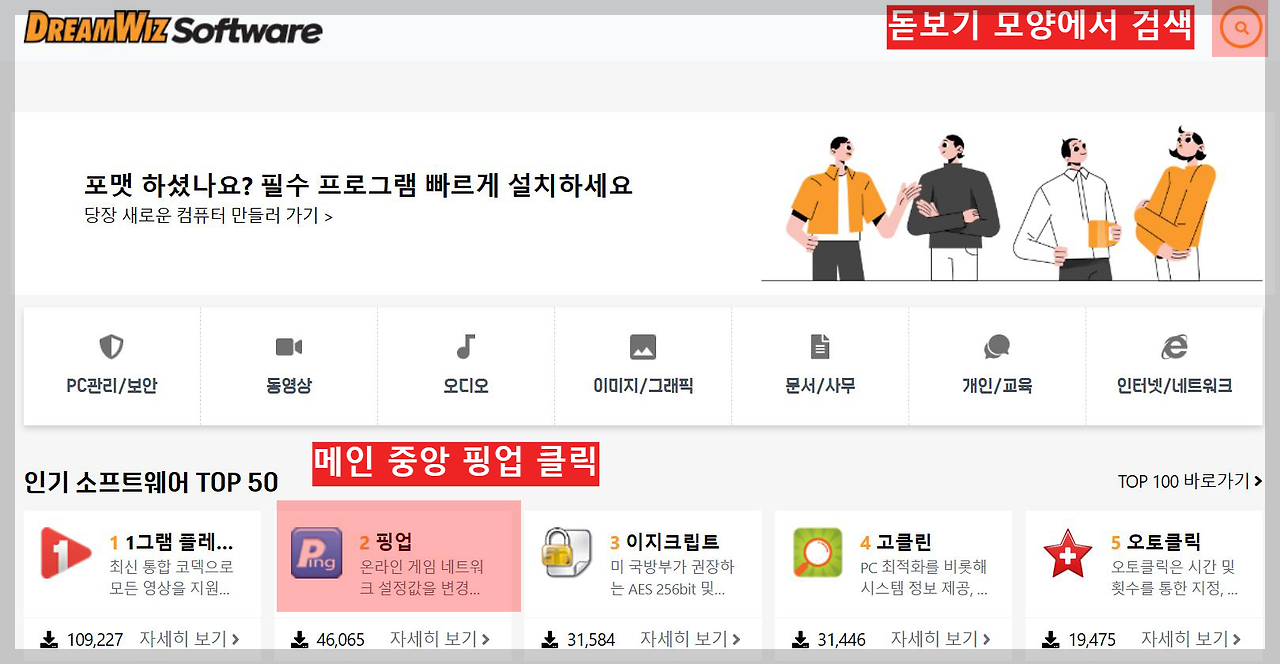Click the download count 31,446
The height and width of the screenshot is (664, 1280).
pyautogui.click(x=842, y=640)
